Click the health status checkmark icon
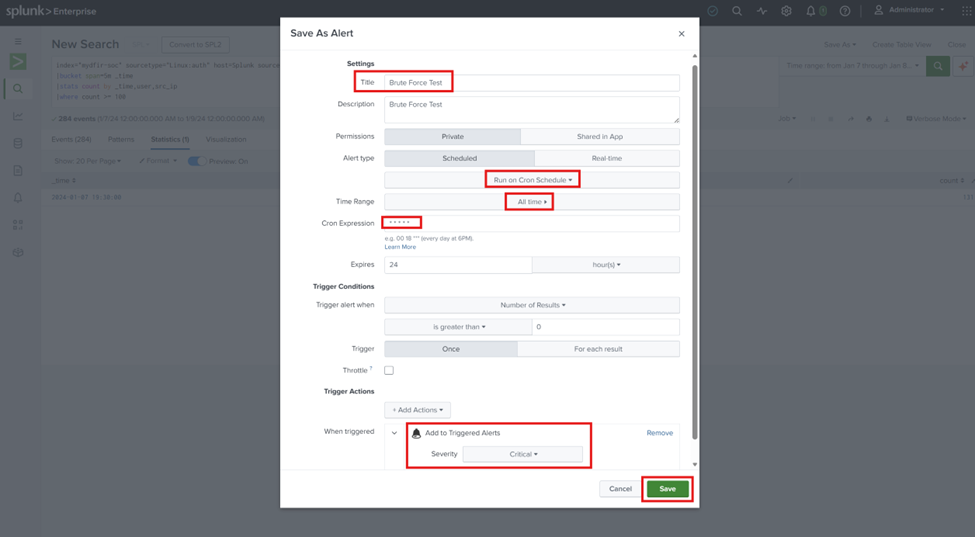 (x=713, y=11)
